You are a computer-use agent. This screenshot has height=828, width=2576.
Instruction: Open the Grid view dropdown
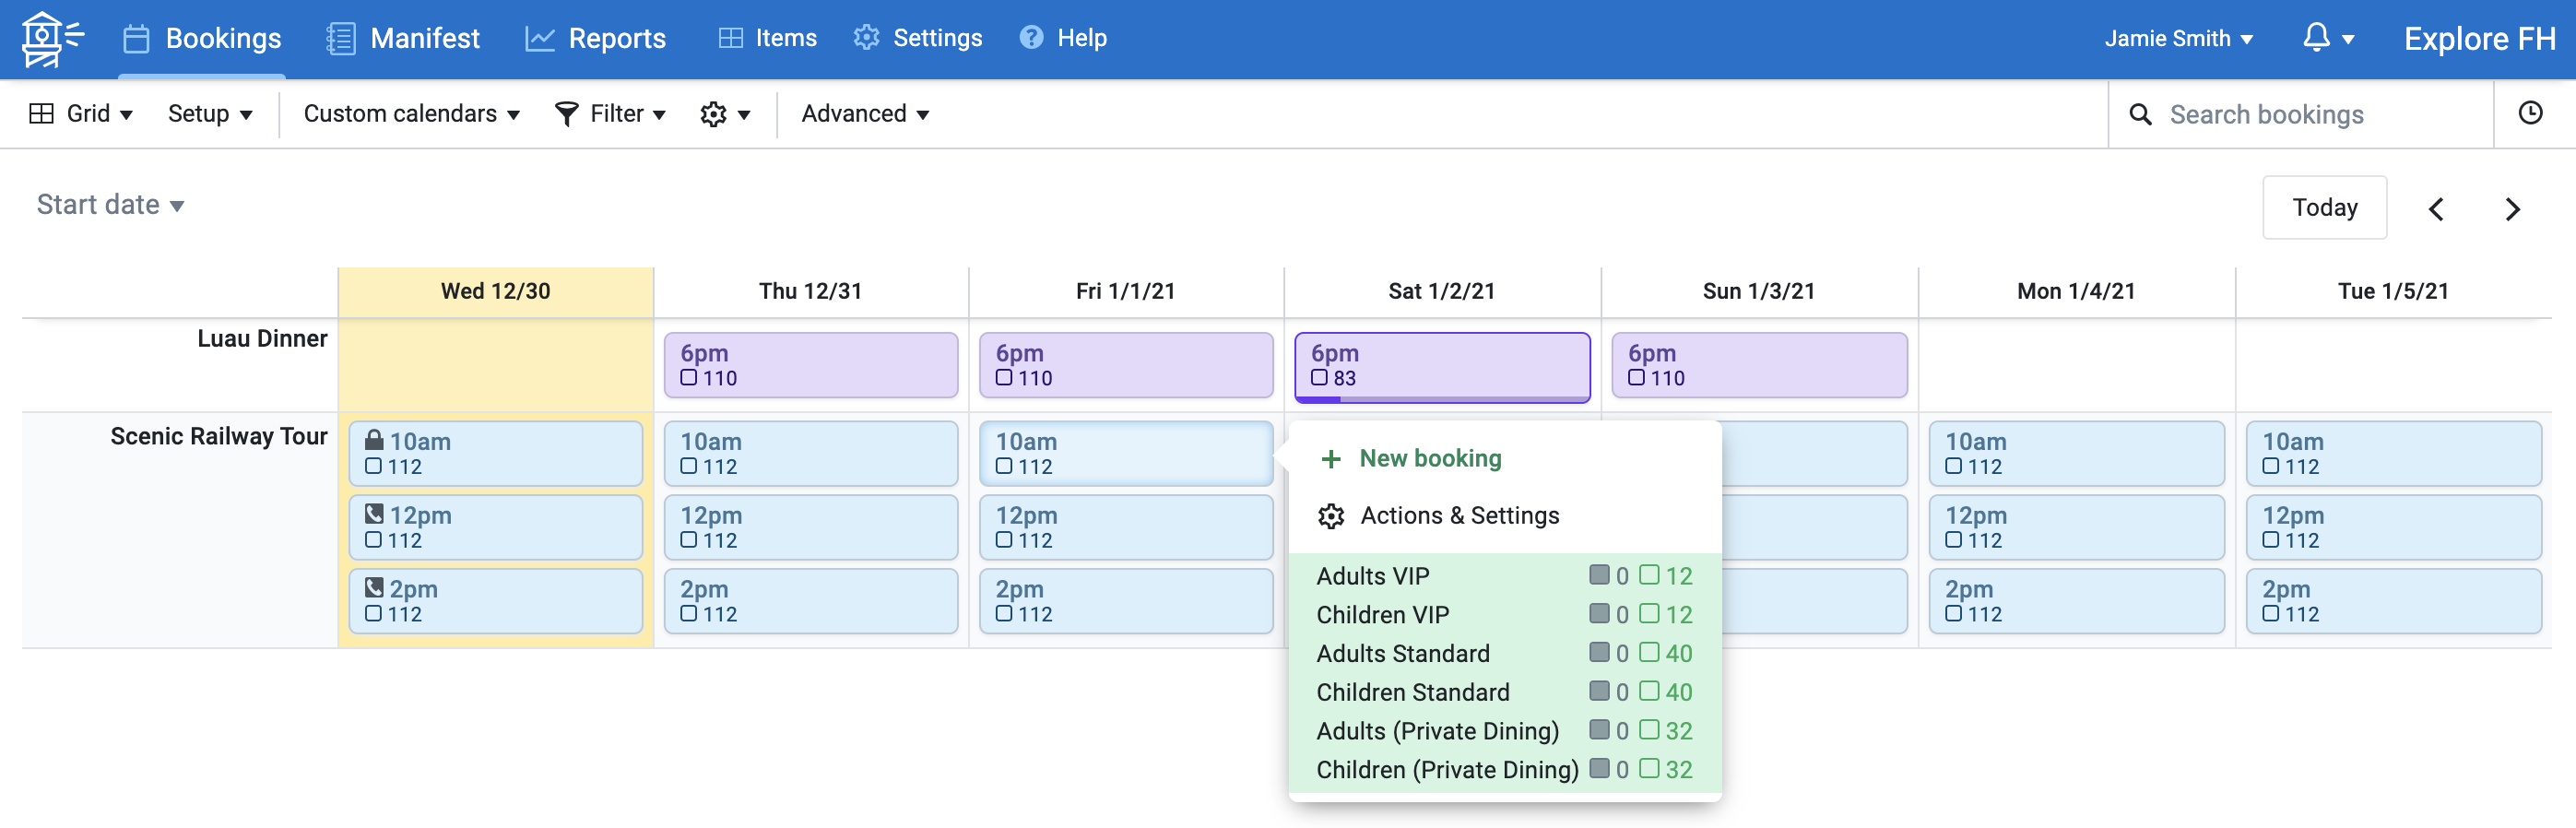81,114
